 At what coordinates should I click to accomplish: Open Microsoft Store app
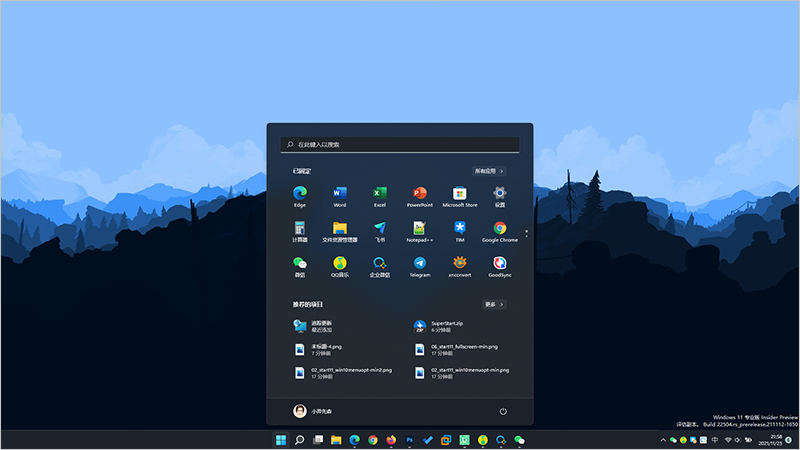[x=459, y=194]
